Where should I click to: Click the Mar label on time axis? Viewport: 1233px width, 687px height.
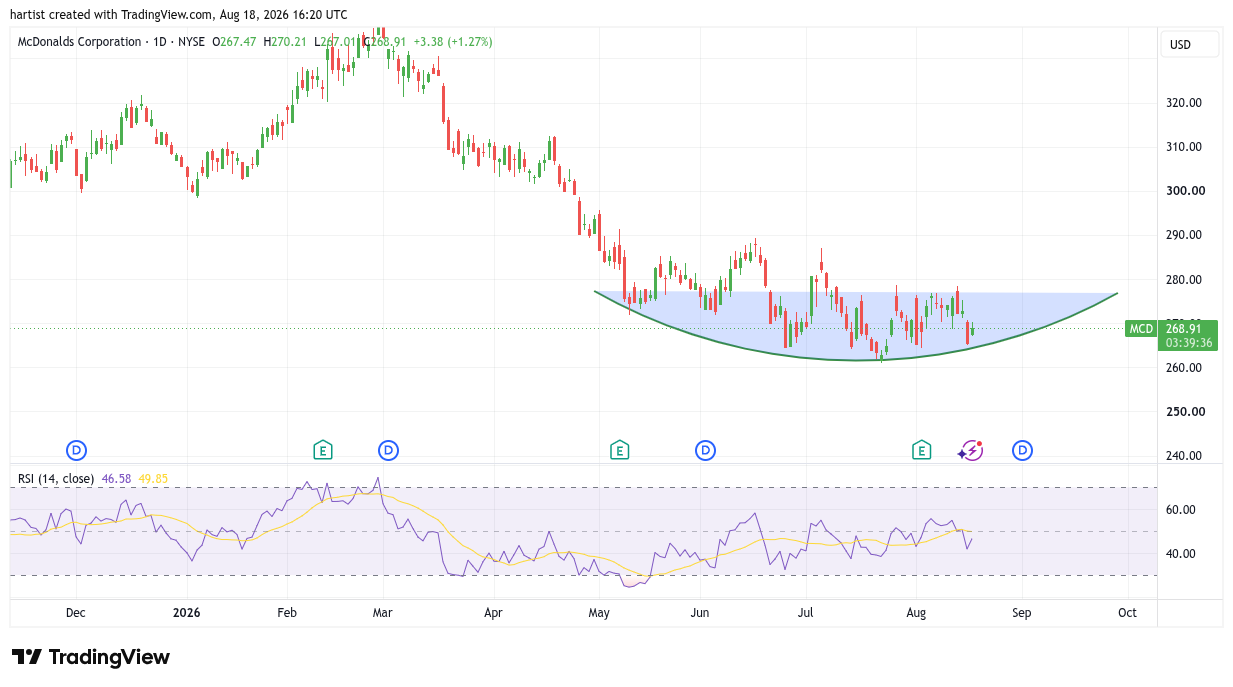381,612
